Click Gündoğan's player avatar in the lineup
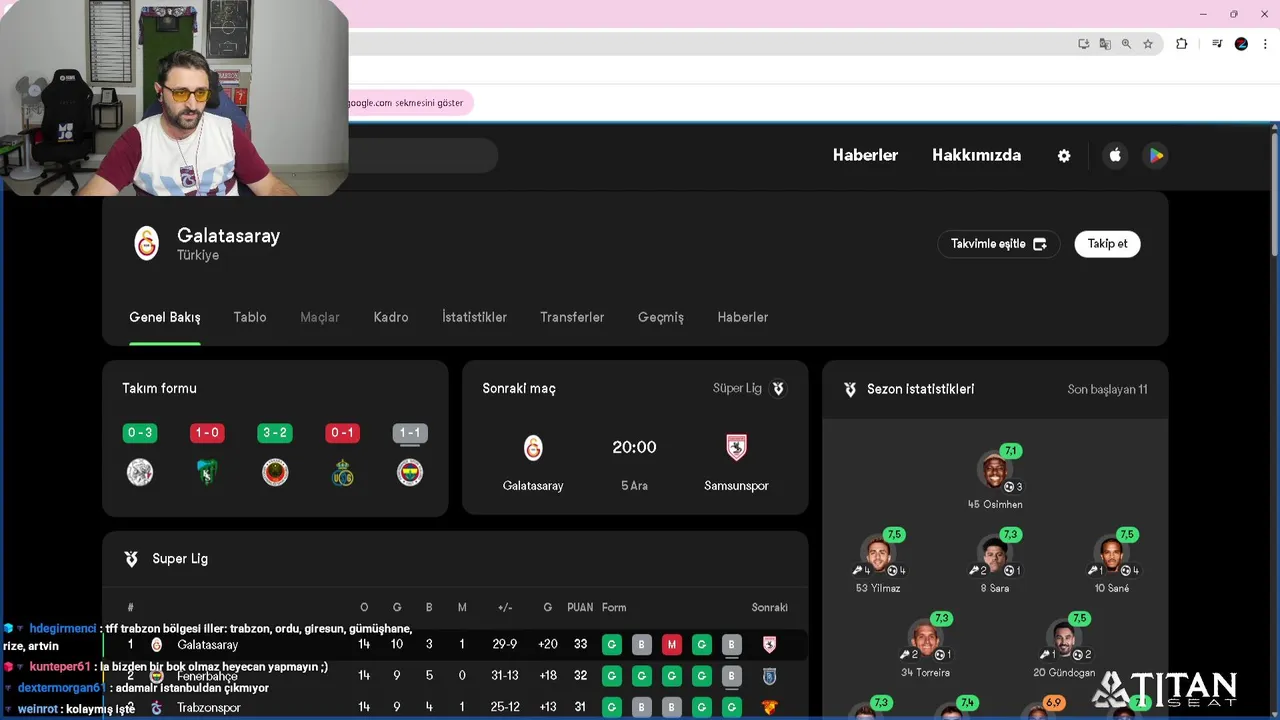1280x720 pixels. click(1063, 638)
